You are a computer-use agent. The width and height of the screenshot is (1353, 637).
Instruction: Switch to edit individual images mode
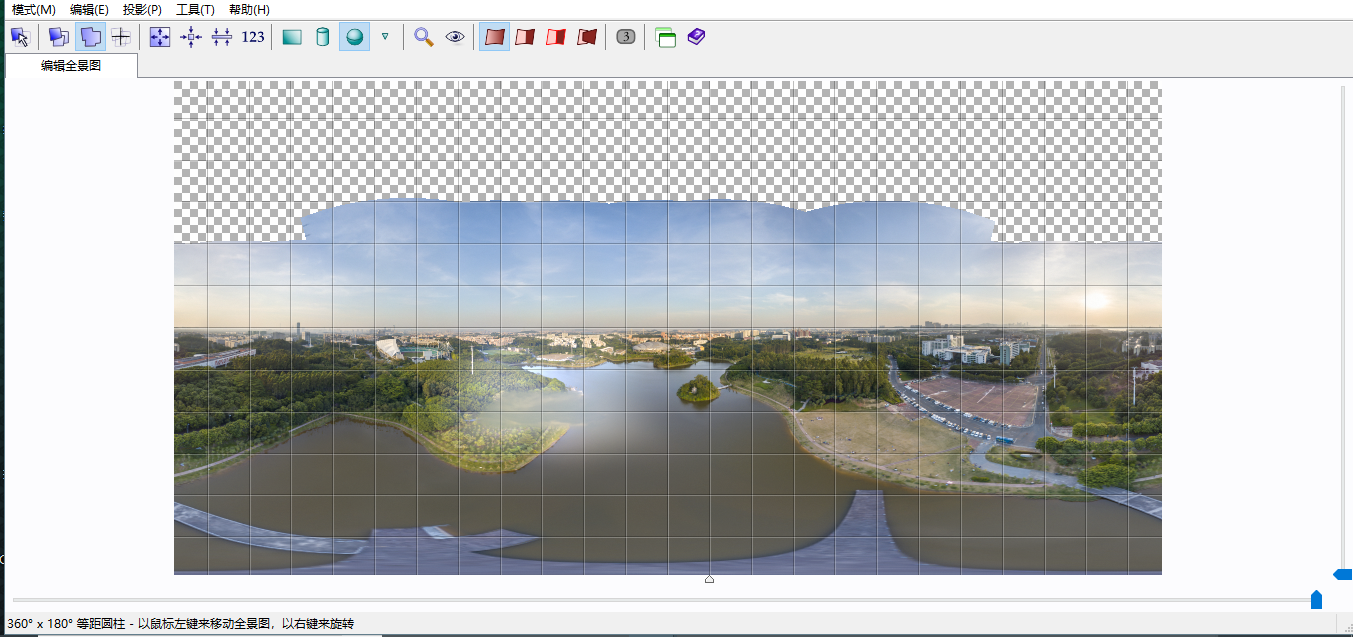pyautogui.click(x=59, y=37)
